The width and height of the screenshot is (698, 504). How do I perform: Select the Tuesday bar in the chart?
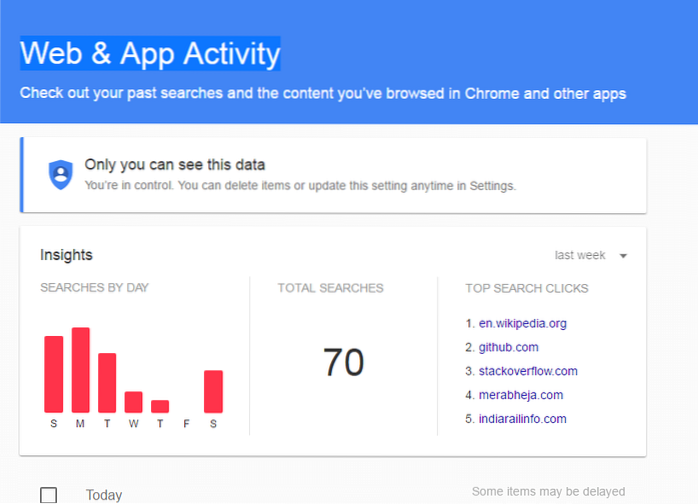tap(107, 383)
